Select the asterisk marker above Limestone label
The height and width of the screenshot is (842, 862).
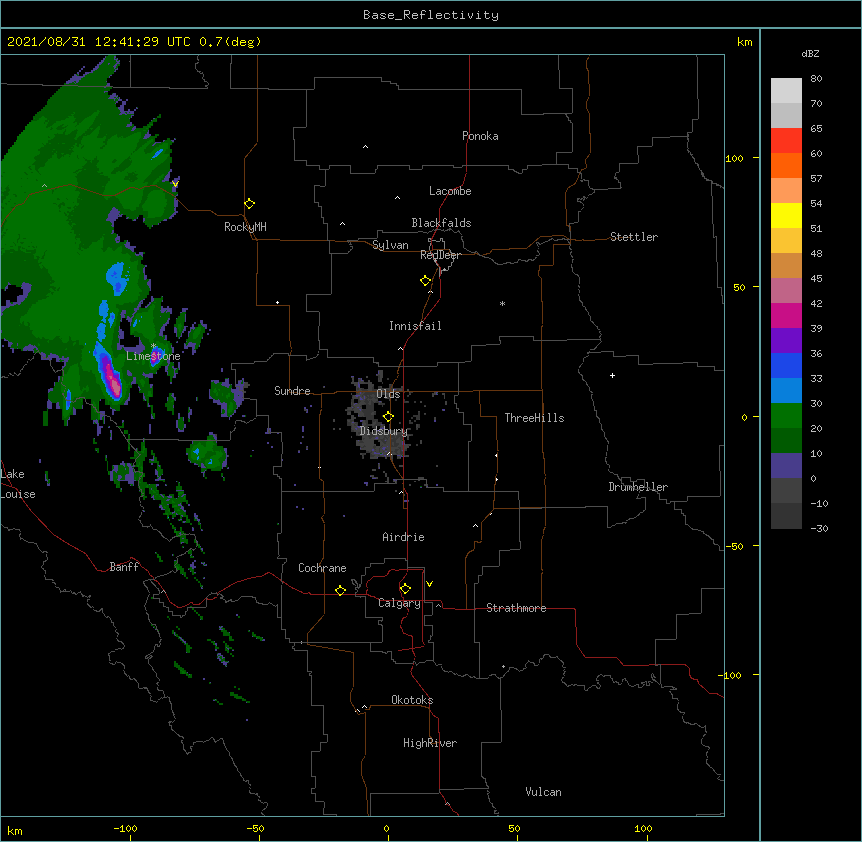click(x=153, y=346)
